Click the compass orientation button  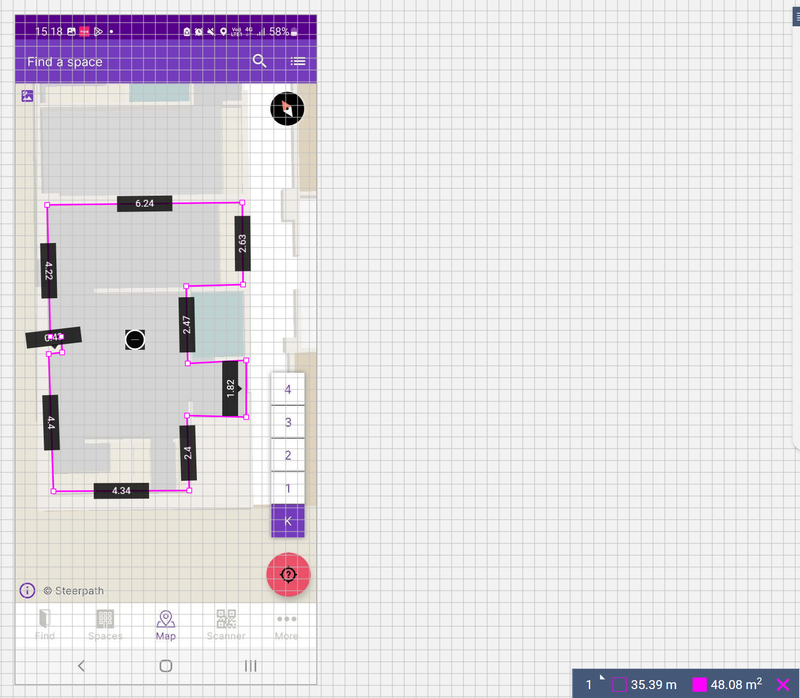tap(287, 107)
